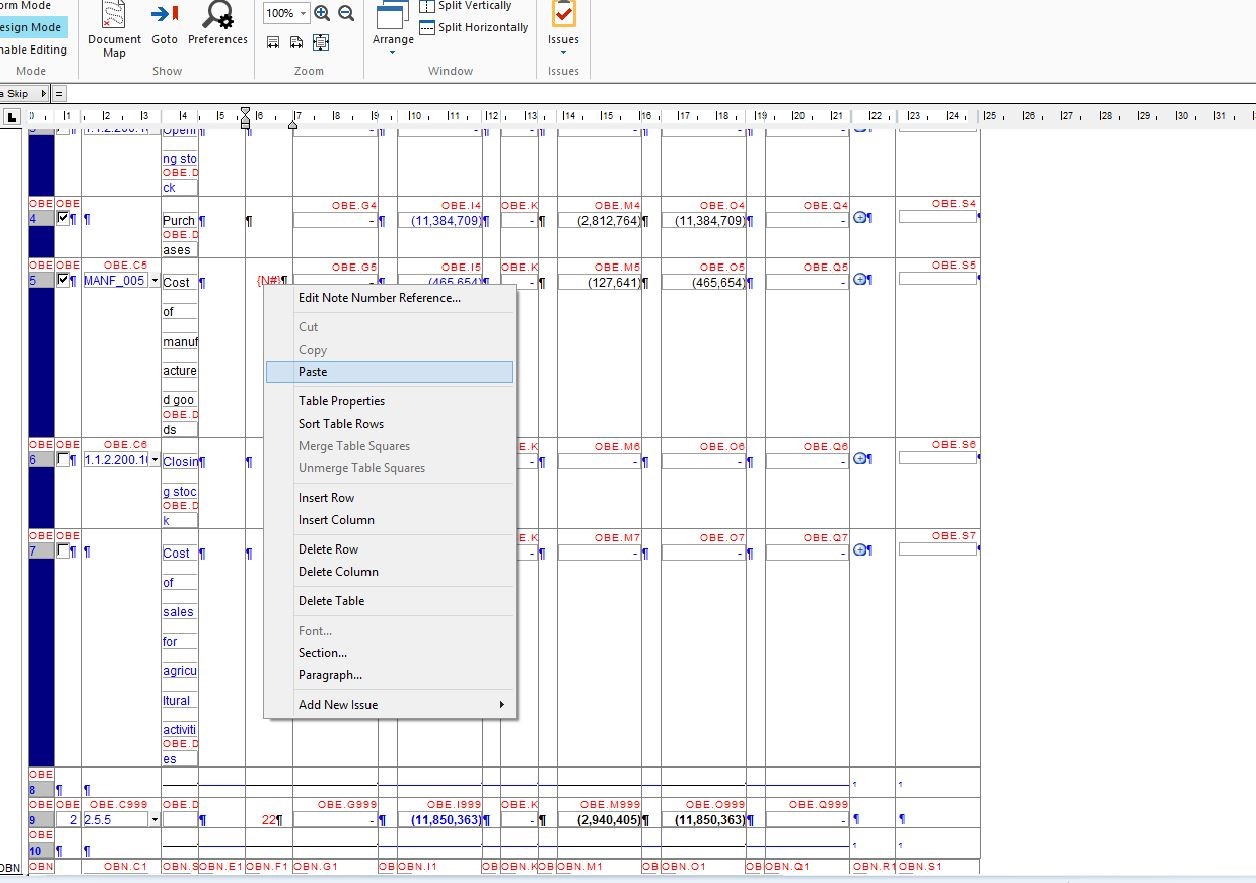
Task: Click the tab stop selector at ruler's left
Action: point(12,117)
